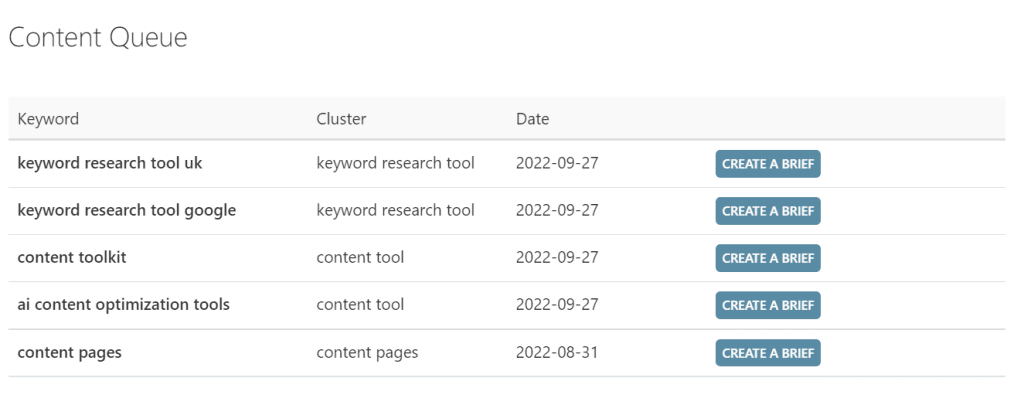1024x398 pixels.
Task: Click the Date column header
Action: click(x=533, y=119)
